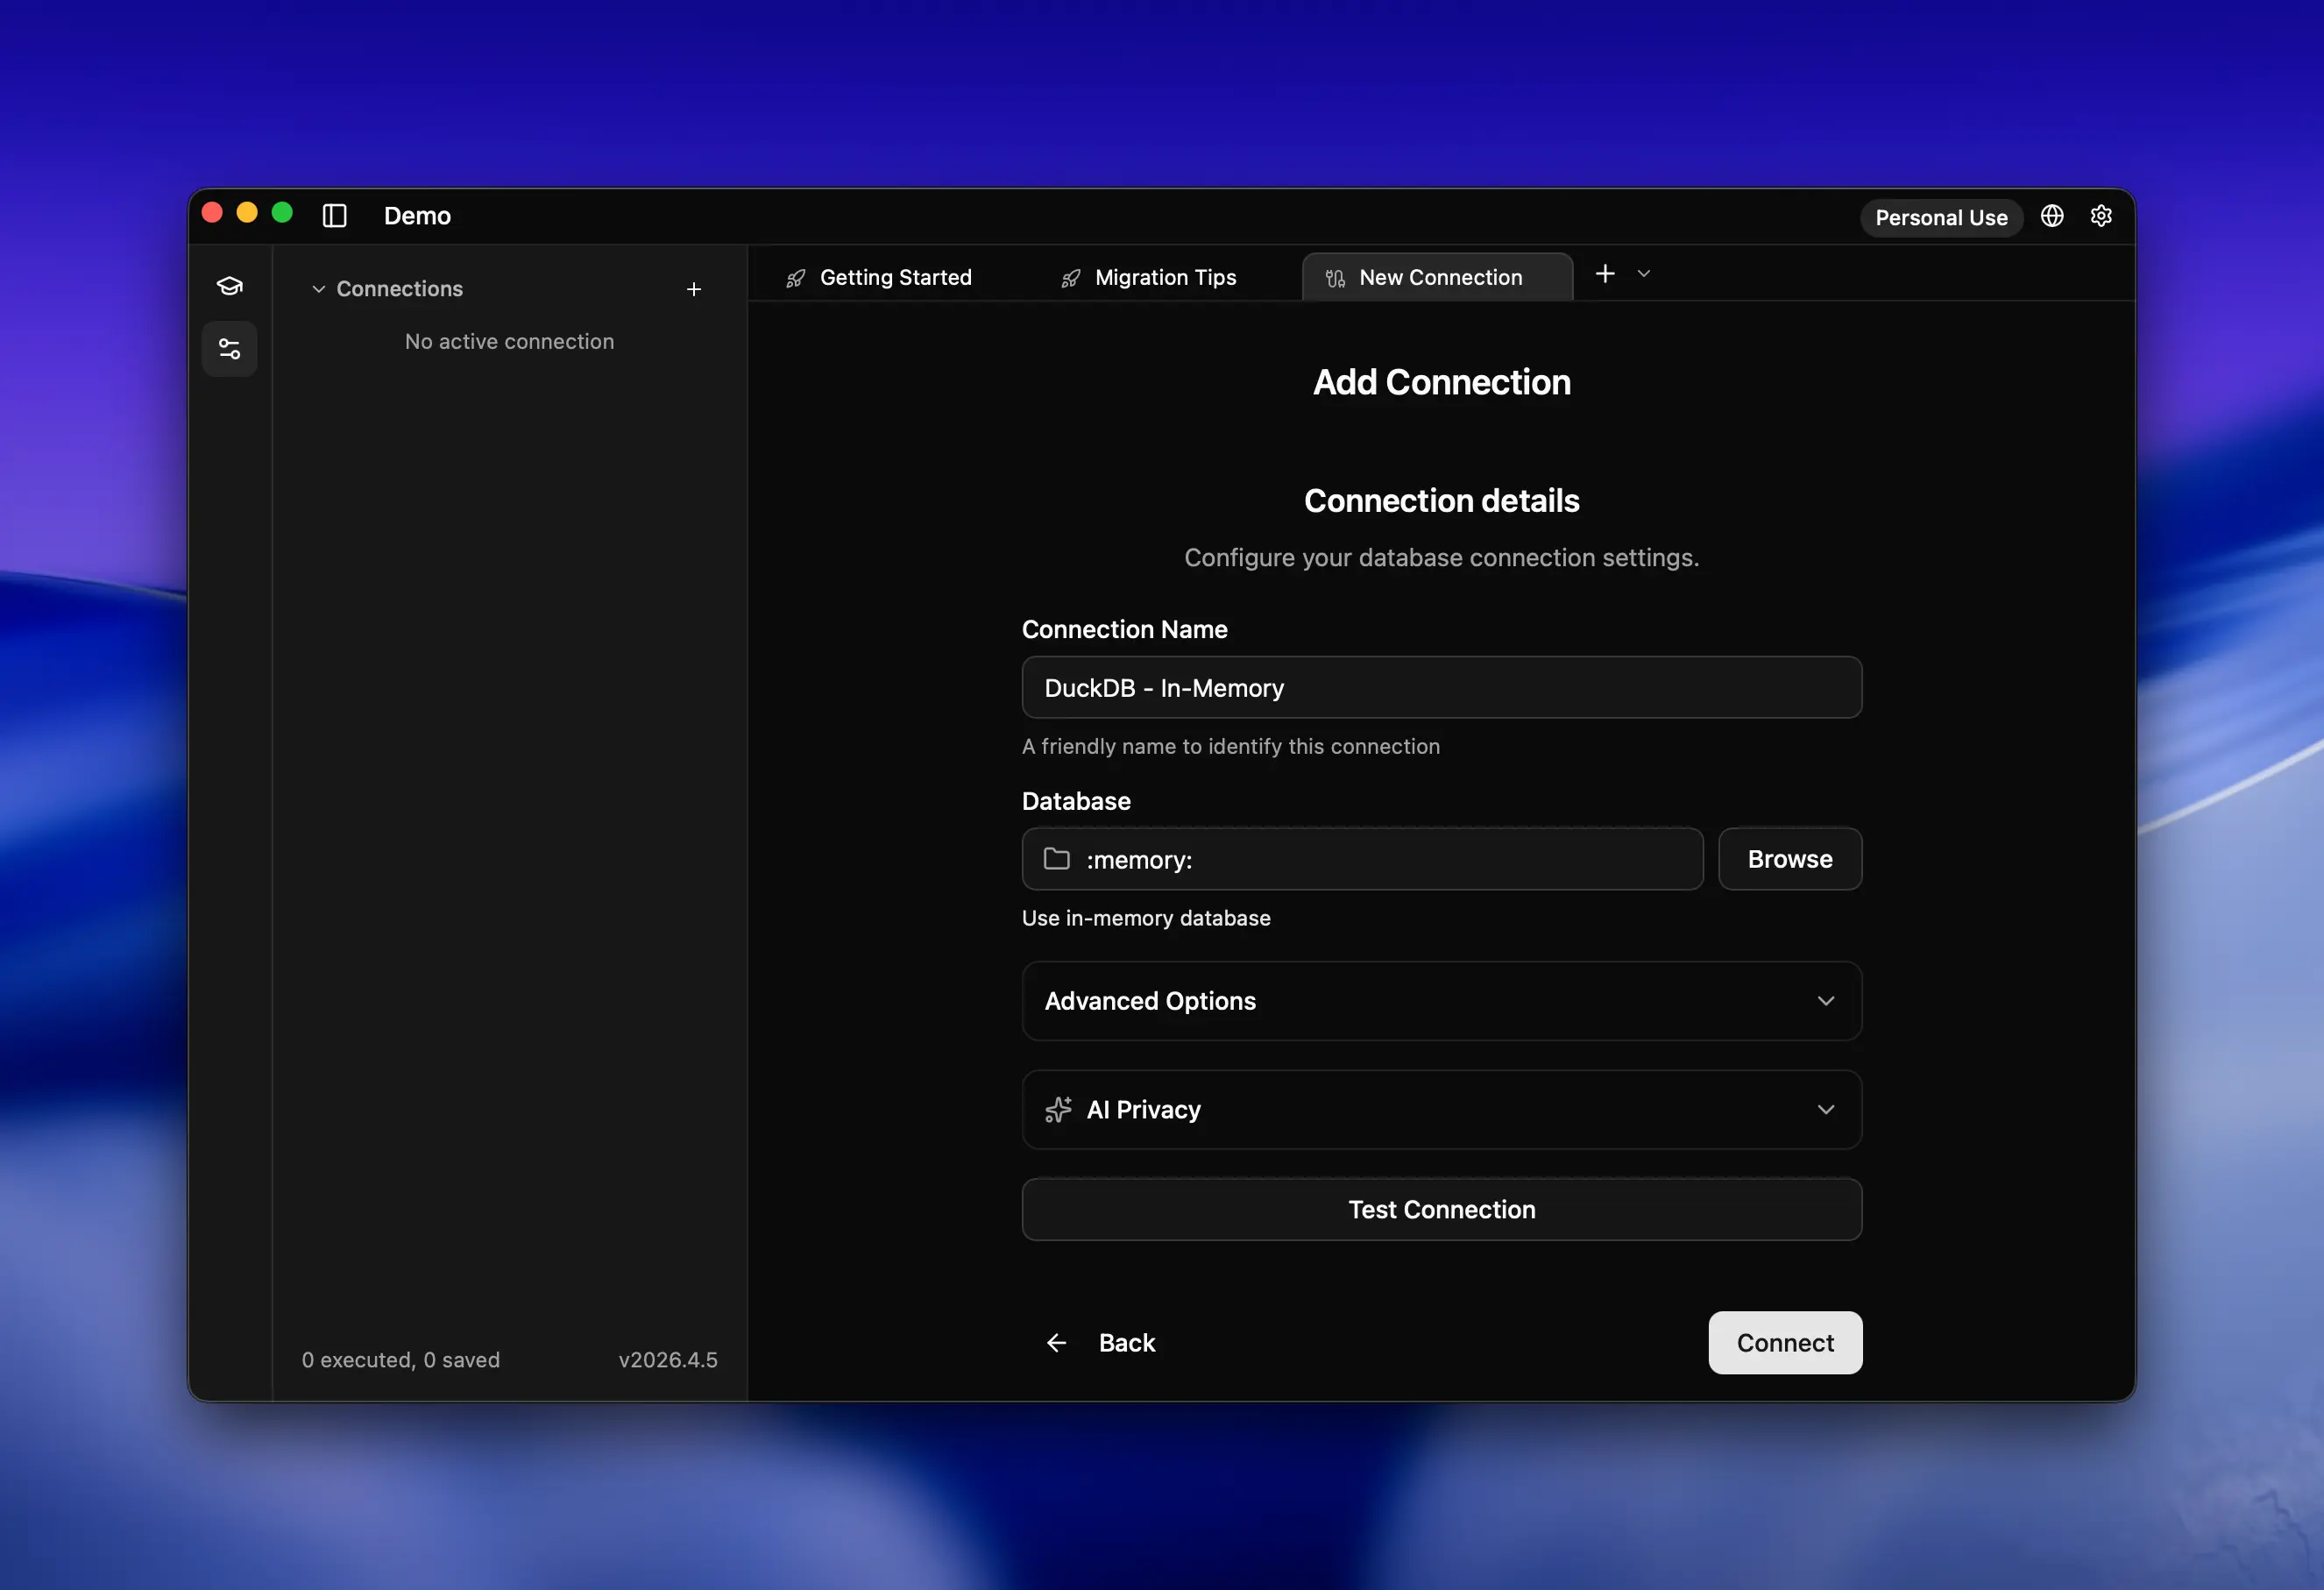Click the plus icon to add a connection
The height and width of the screenshot is (1590, 2324).
click(x=694, y=289)
